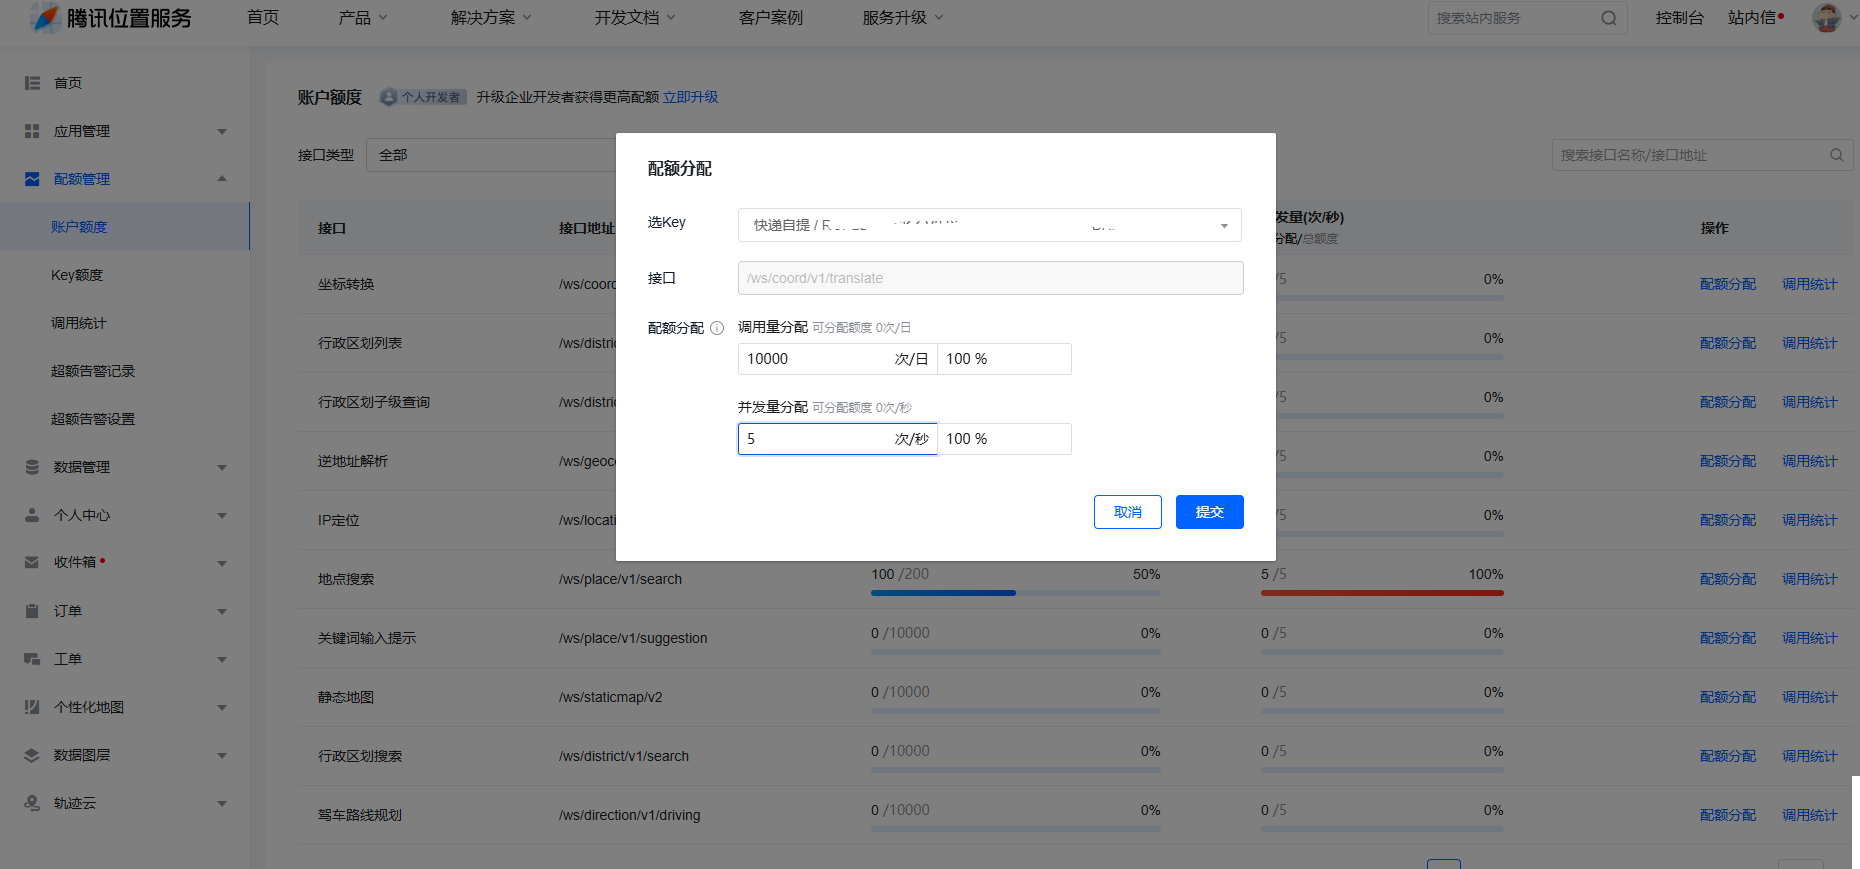Click the 行政区划搜索 row name

(x=360, y=756)
